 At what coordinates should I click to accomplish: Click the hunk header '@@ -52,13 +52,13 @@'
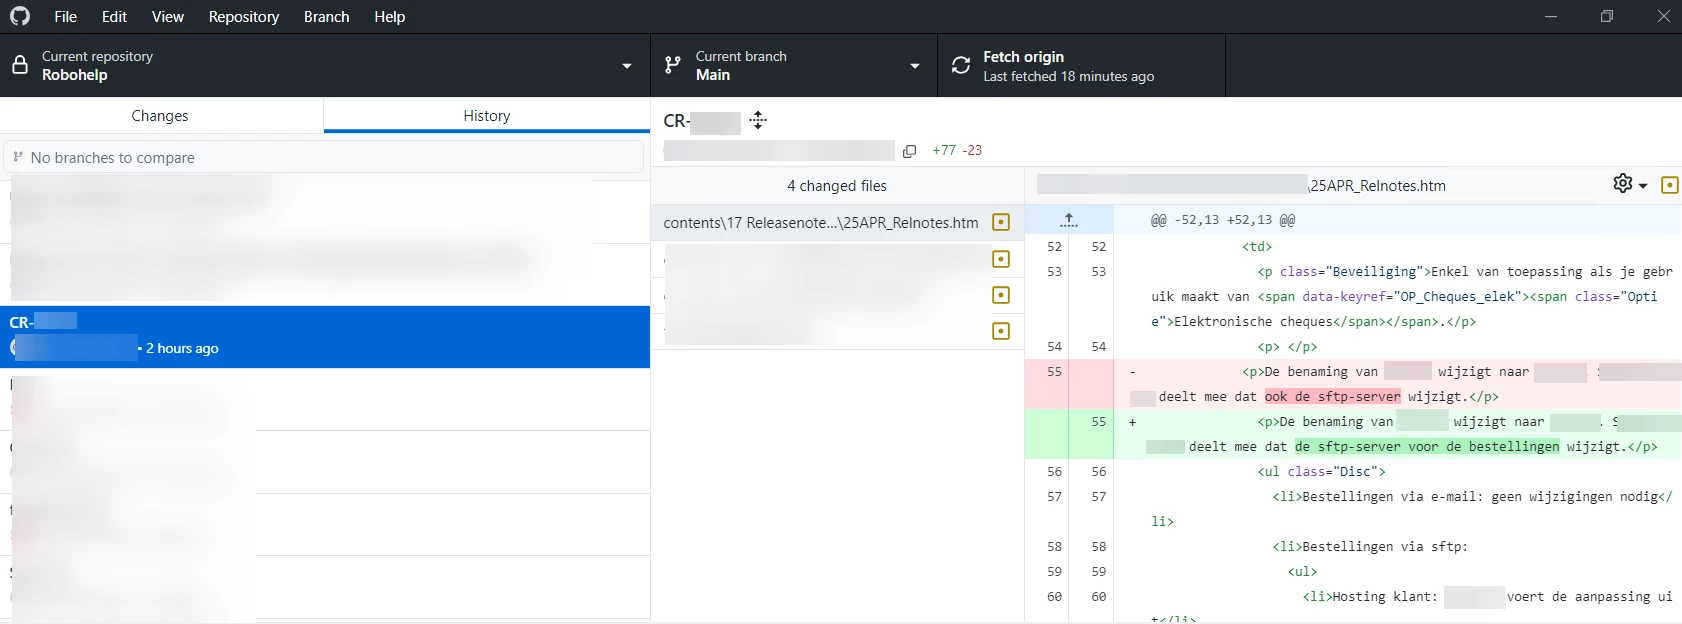point(1222,220)
